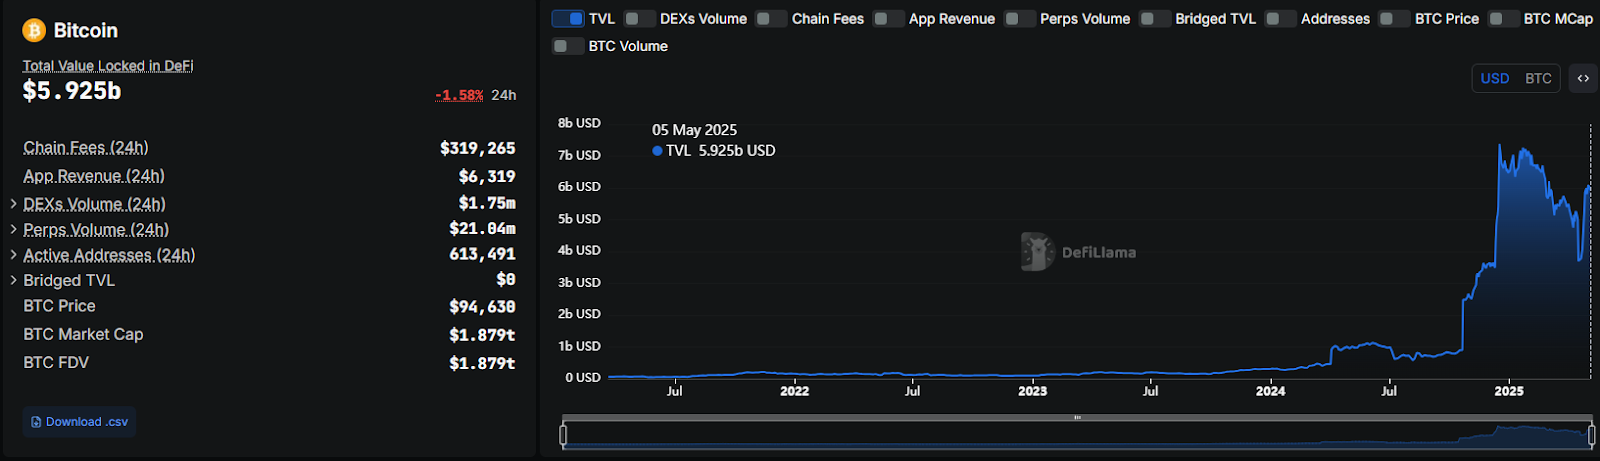Click Total Value Locked in DeFi label
This screenshot has width=1600, height=461.
(x=108, y=66)
